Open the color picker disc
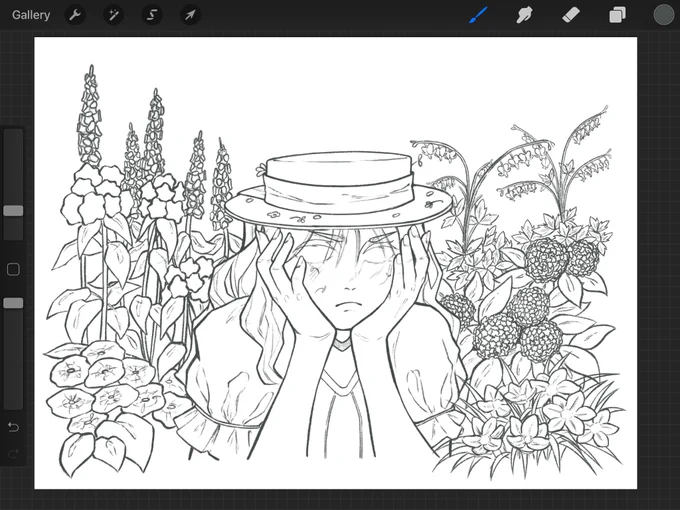This screenshot has width=680, height=510. click(664, 15)
